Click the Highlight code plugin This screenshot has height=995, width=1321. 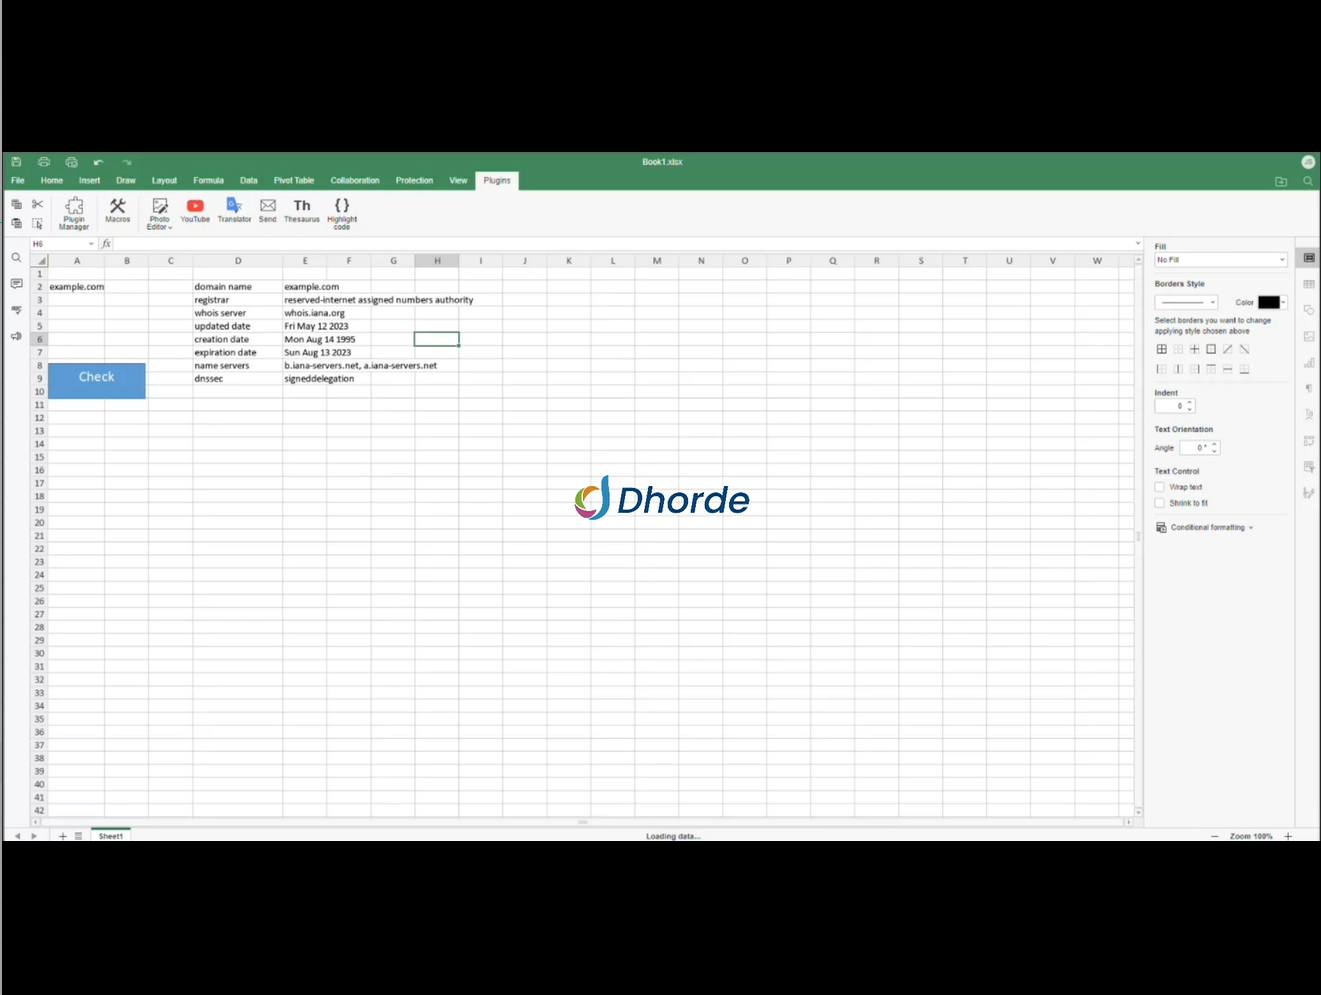pyautogui.click(x=341, y=213)
